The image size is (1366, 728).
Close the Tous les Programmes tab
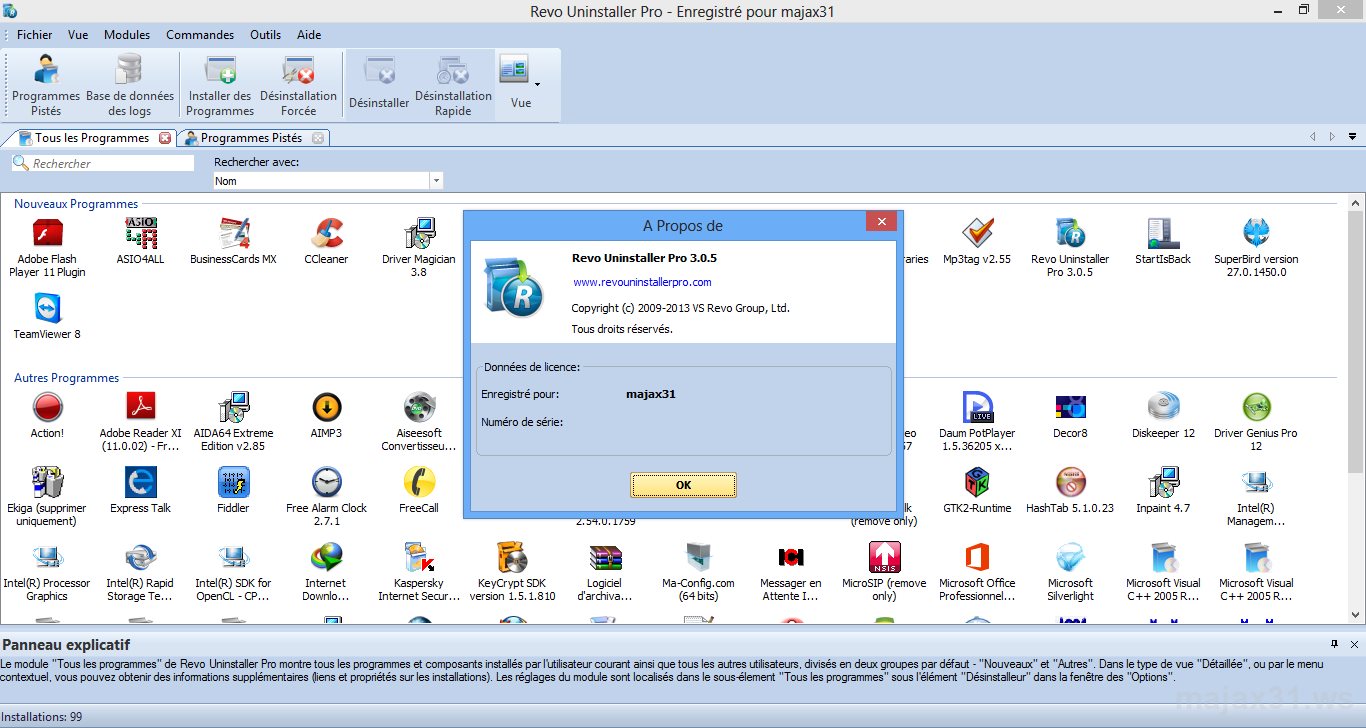[x=165, y=138]
